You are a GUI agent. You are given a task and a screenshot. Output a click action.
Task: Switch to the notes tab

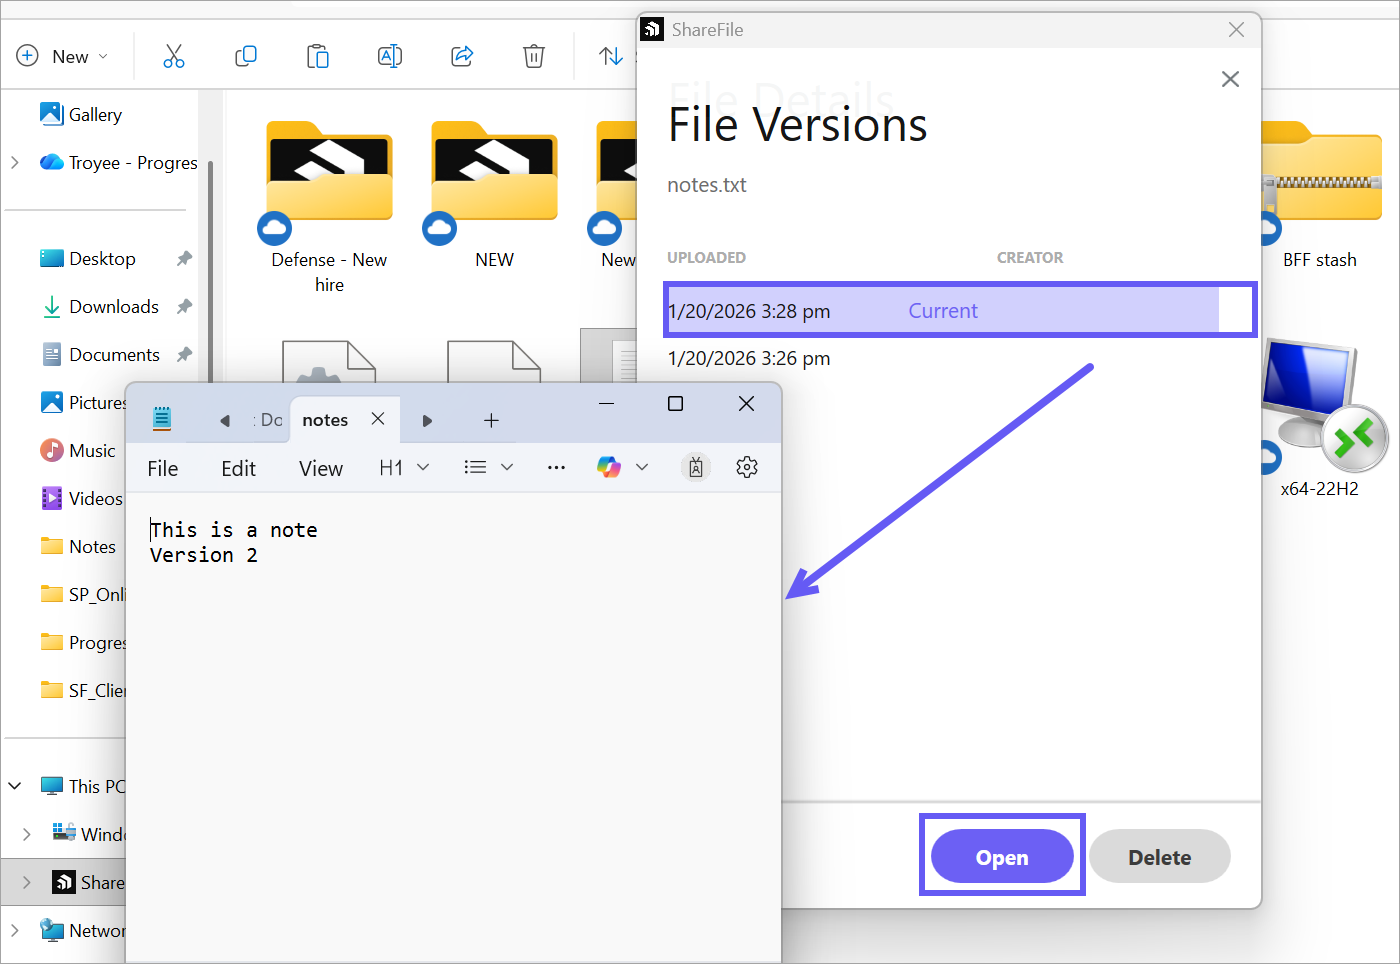(x=324, y=419)
